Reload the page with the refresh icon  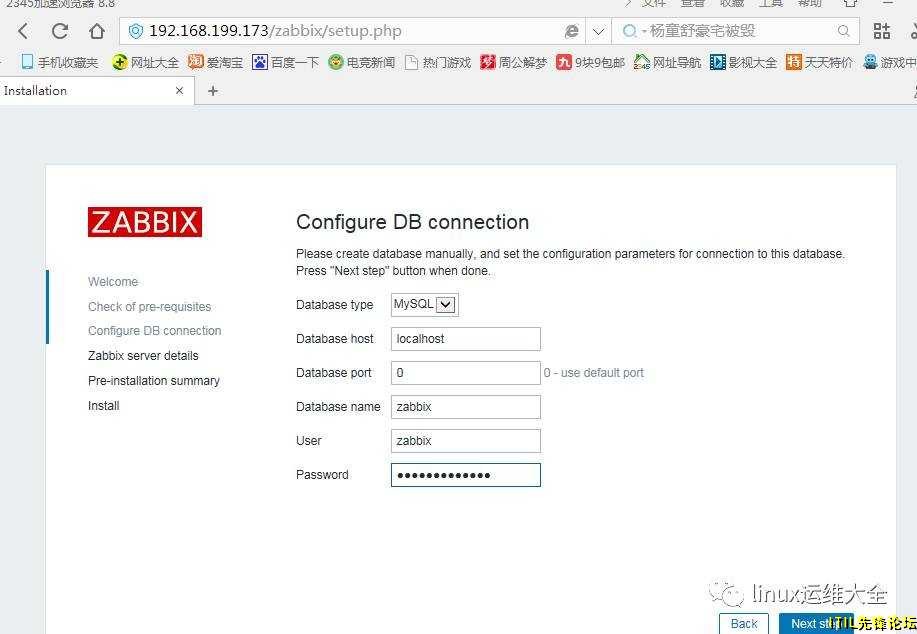point(60,31)
